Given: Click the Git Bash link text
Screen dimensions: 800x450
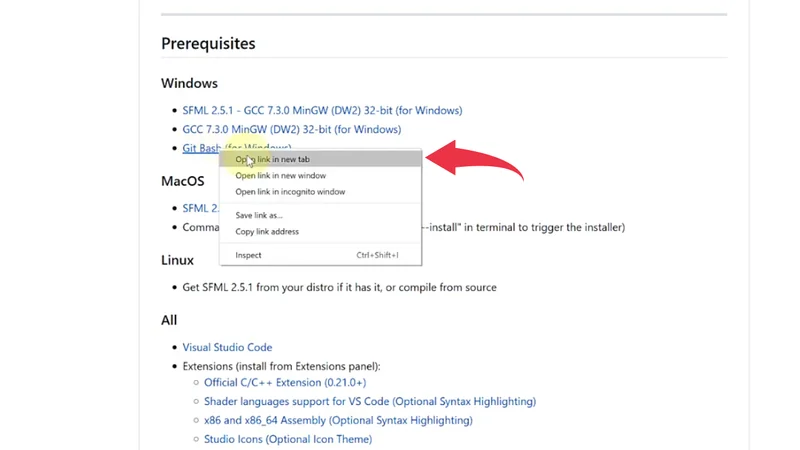Looking at the screenshot, I should 201,148.
